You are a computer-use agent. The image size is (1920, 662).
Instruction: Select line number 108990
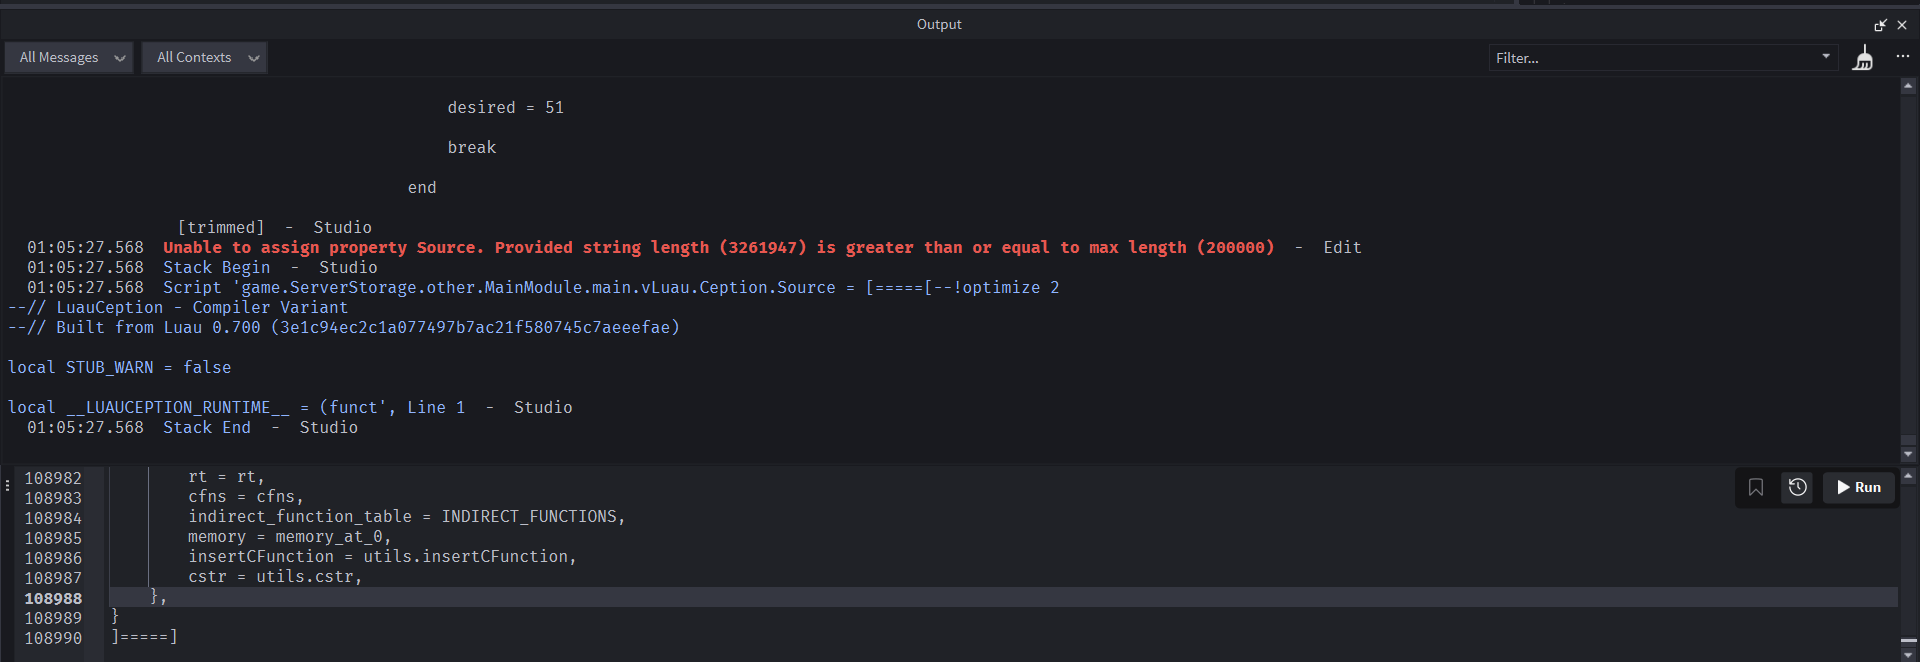pos(53,638)
